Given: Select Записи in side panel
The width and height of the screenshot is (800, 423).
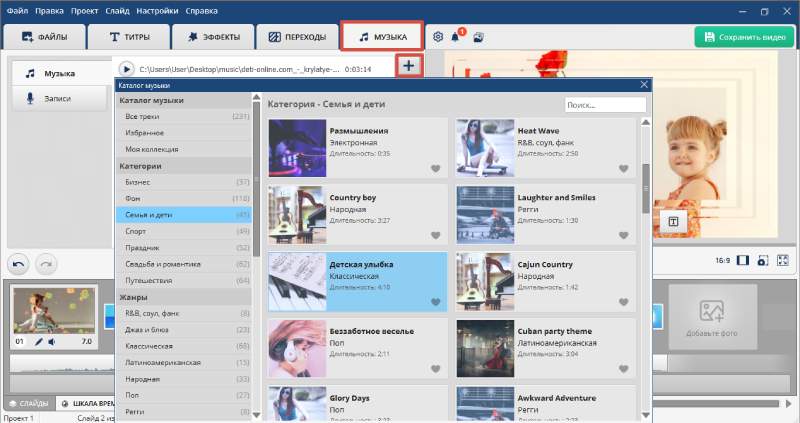Looking at the screenshot, I should click(59, 98).
